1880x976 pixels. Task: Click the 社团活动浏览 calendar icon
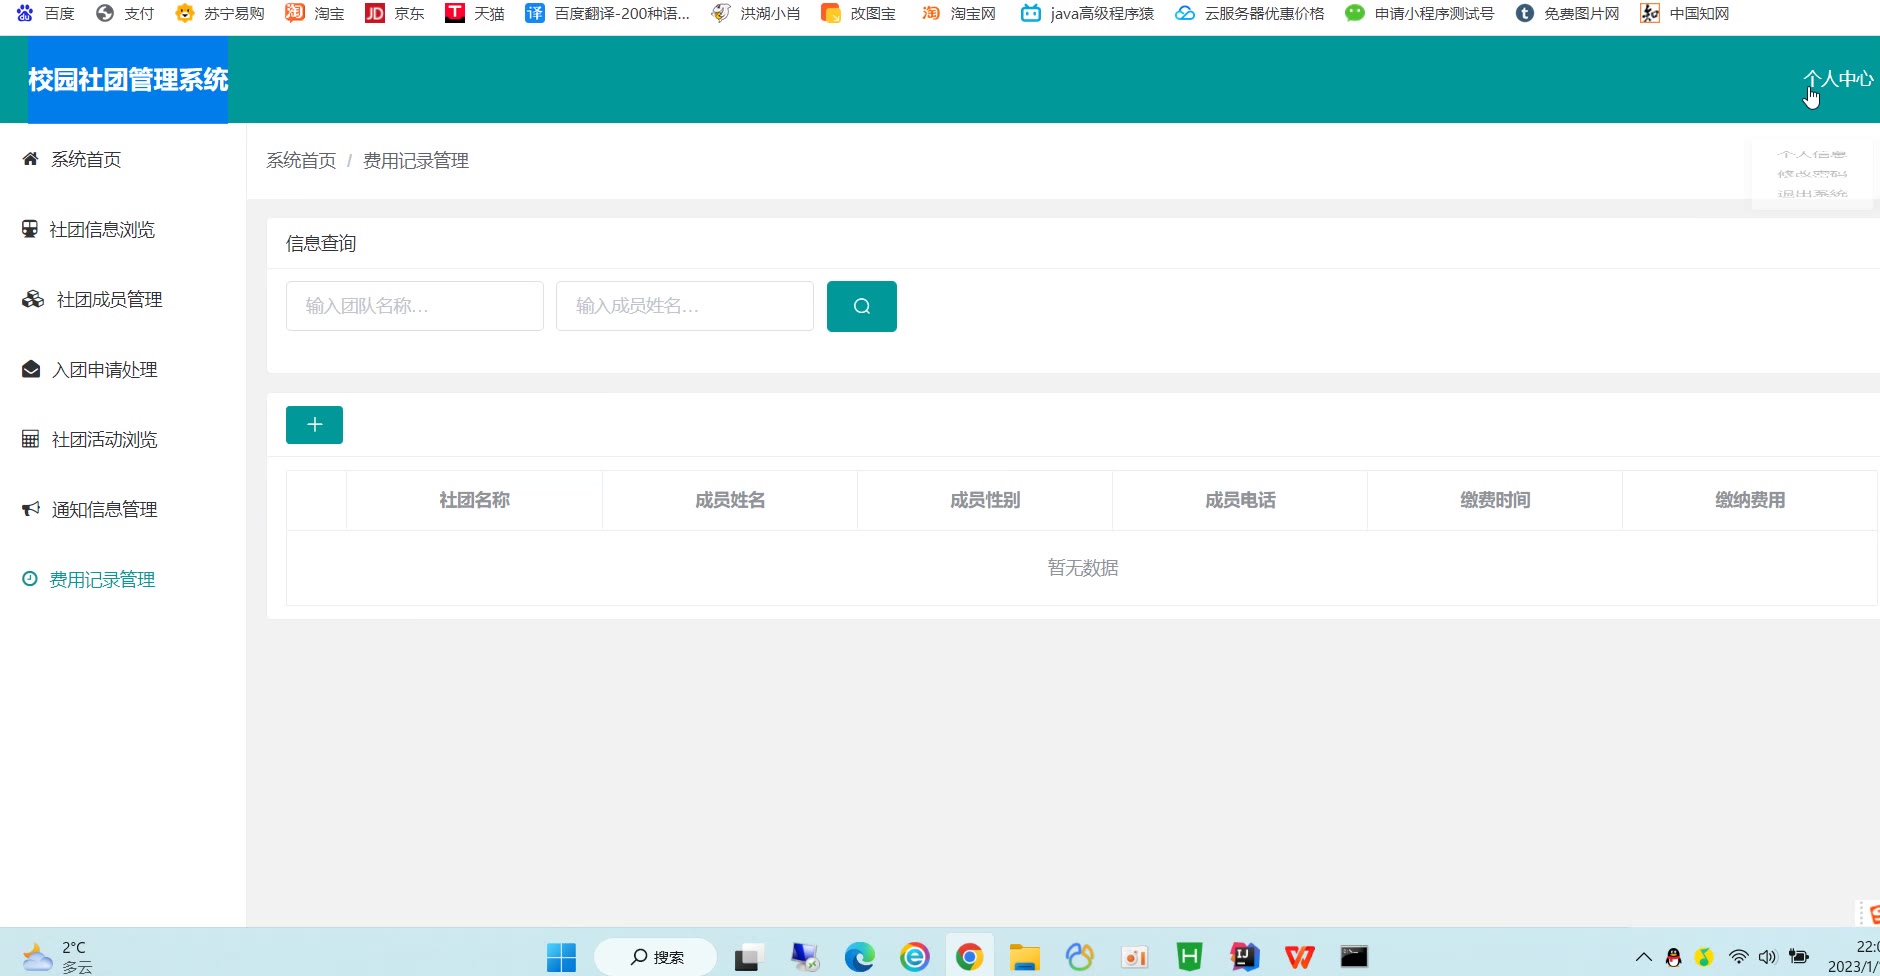(31, 439)
